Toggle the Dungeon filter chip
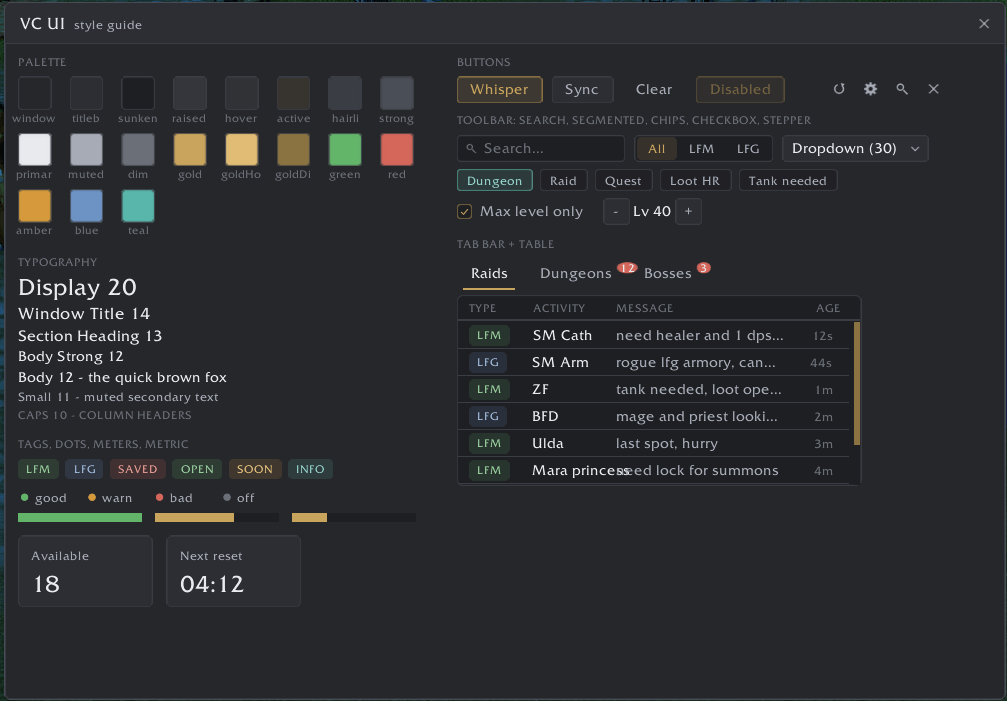 pyautogui.click(x=495, y=180)
